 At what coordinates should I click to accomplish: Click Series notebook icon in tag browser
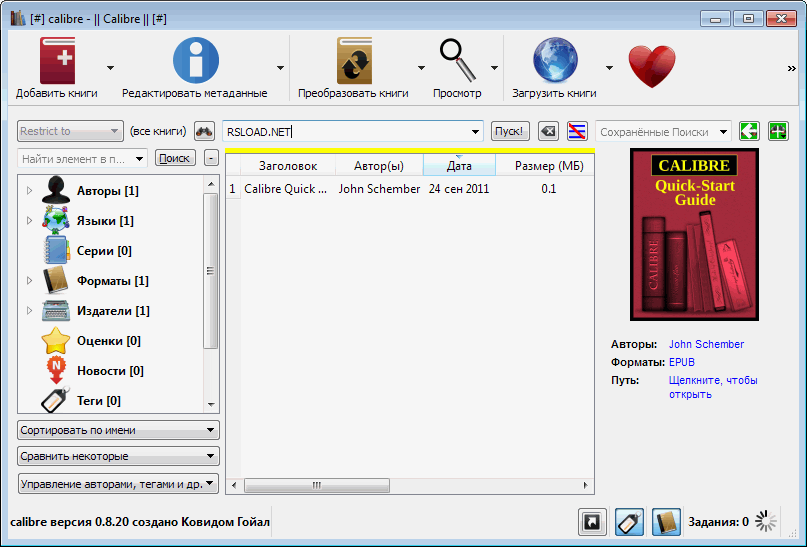coord(56,250)
